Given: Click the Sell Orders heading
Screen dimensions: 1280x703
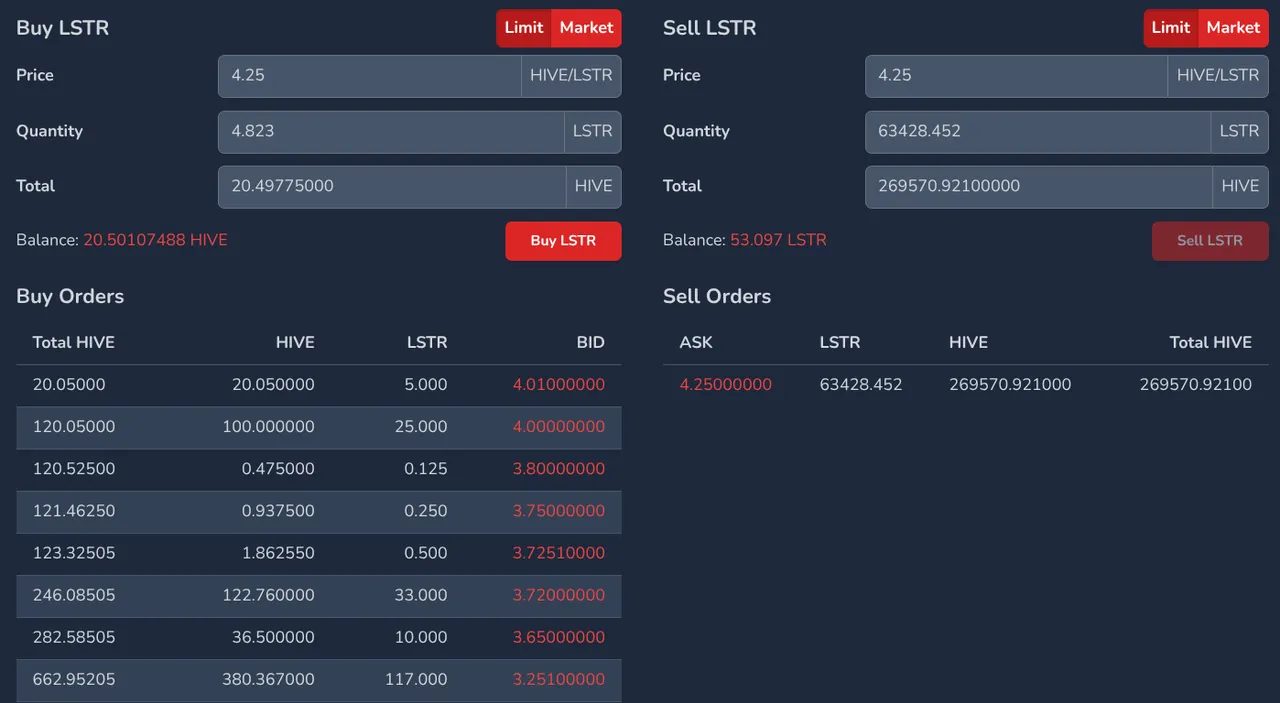Looking at the screenshot, I should click(717, 296).
